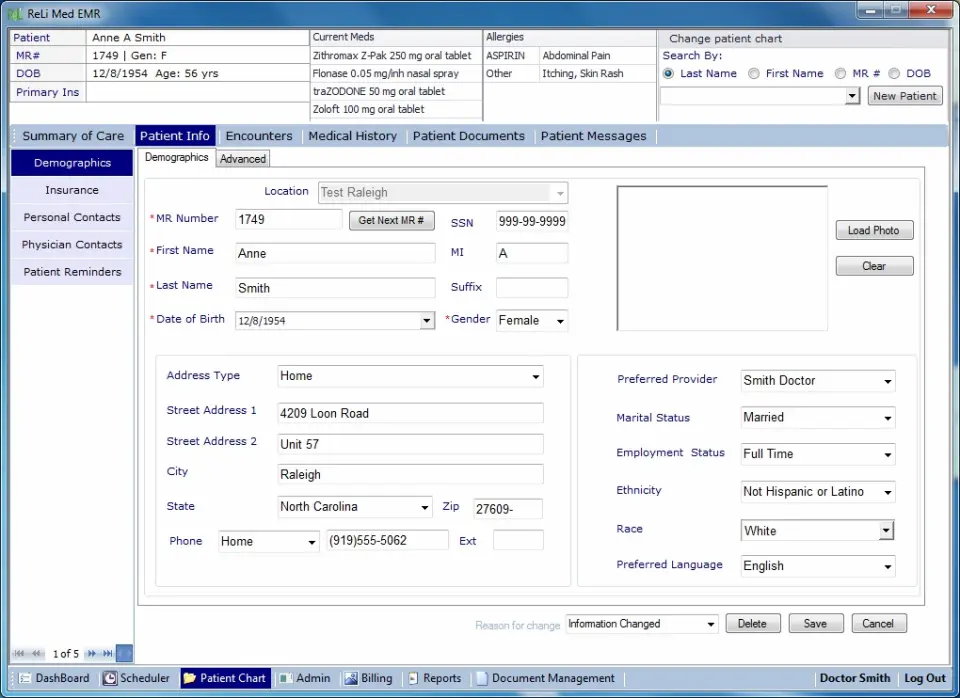Image resolution: width=960 pixels, height=698 pixels.
Task: Jump to the last patient record
Action: pos(106,653)
